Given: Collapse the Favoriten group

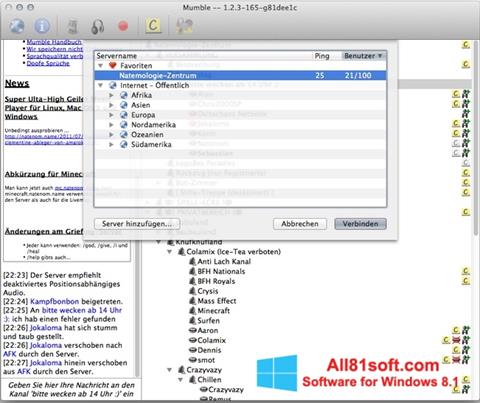Looking at the screenshot, I should 100,66.
